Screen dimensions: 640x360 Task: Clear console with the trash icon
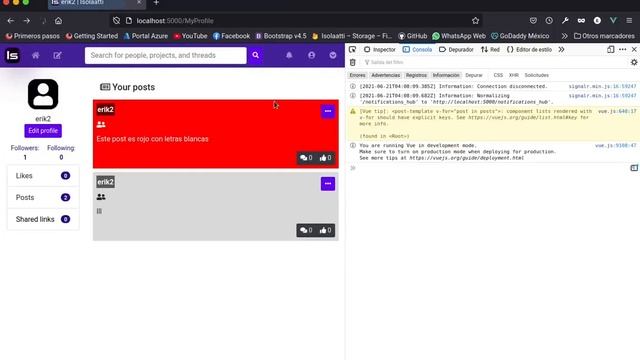coord(353,62)
